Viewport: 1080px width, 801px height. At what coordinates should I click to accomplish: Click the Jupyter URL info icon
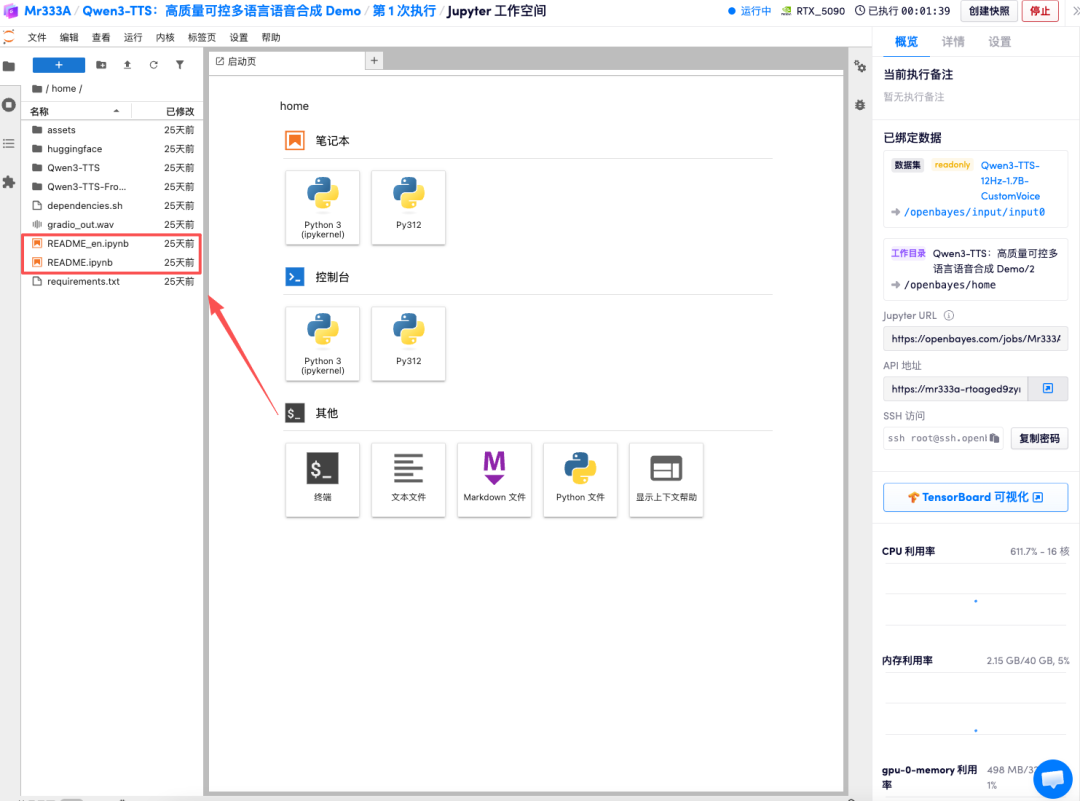(x=948, y=315)
